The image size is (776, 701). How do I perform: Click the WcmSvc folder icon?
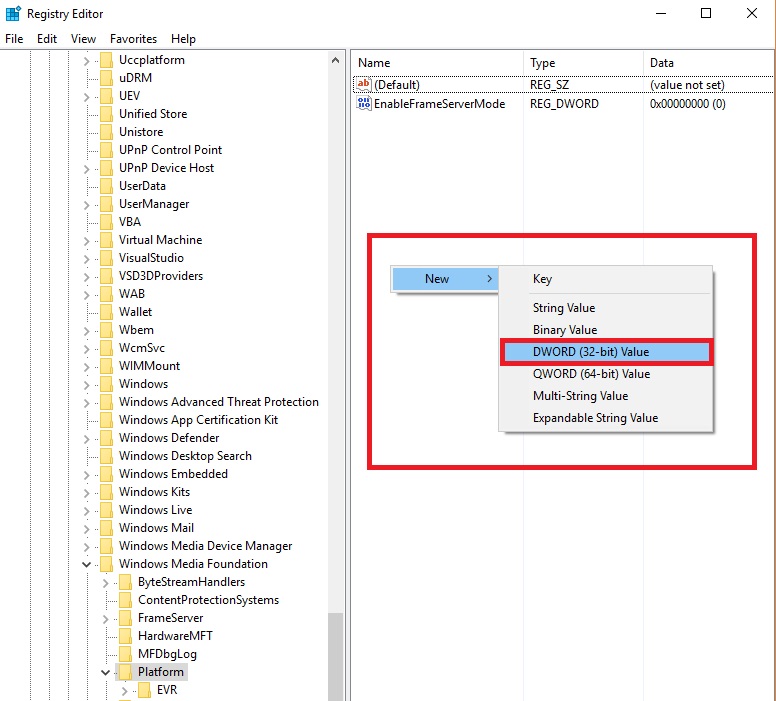coord(106,348)
